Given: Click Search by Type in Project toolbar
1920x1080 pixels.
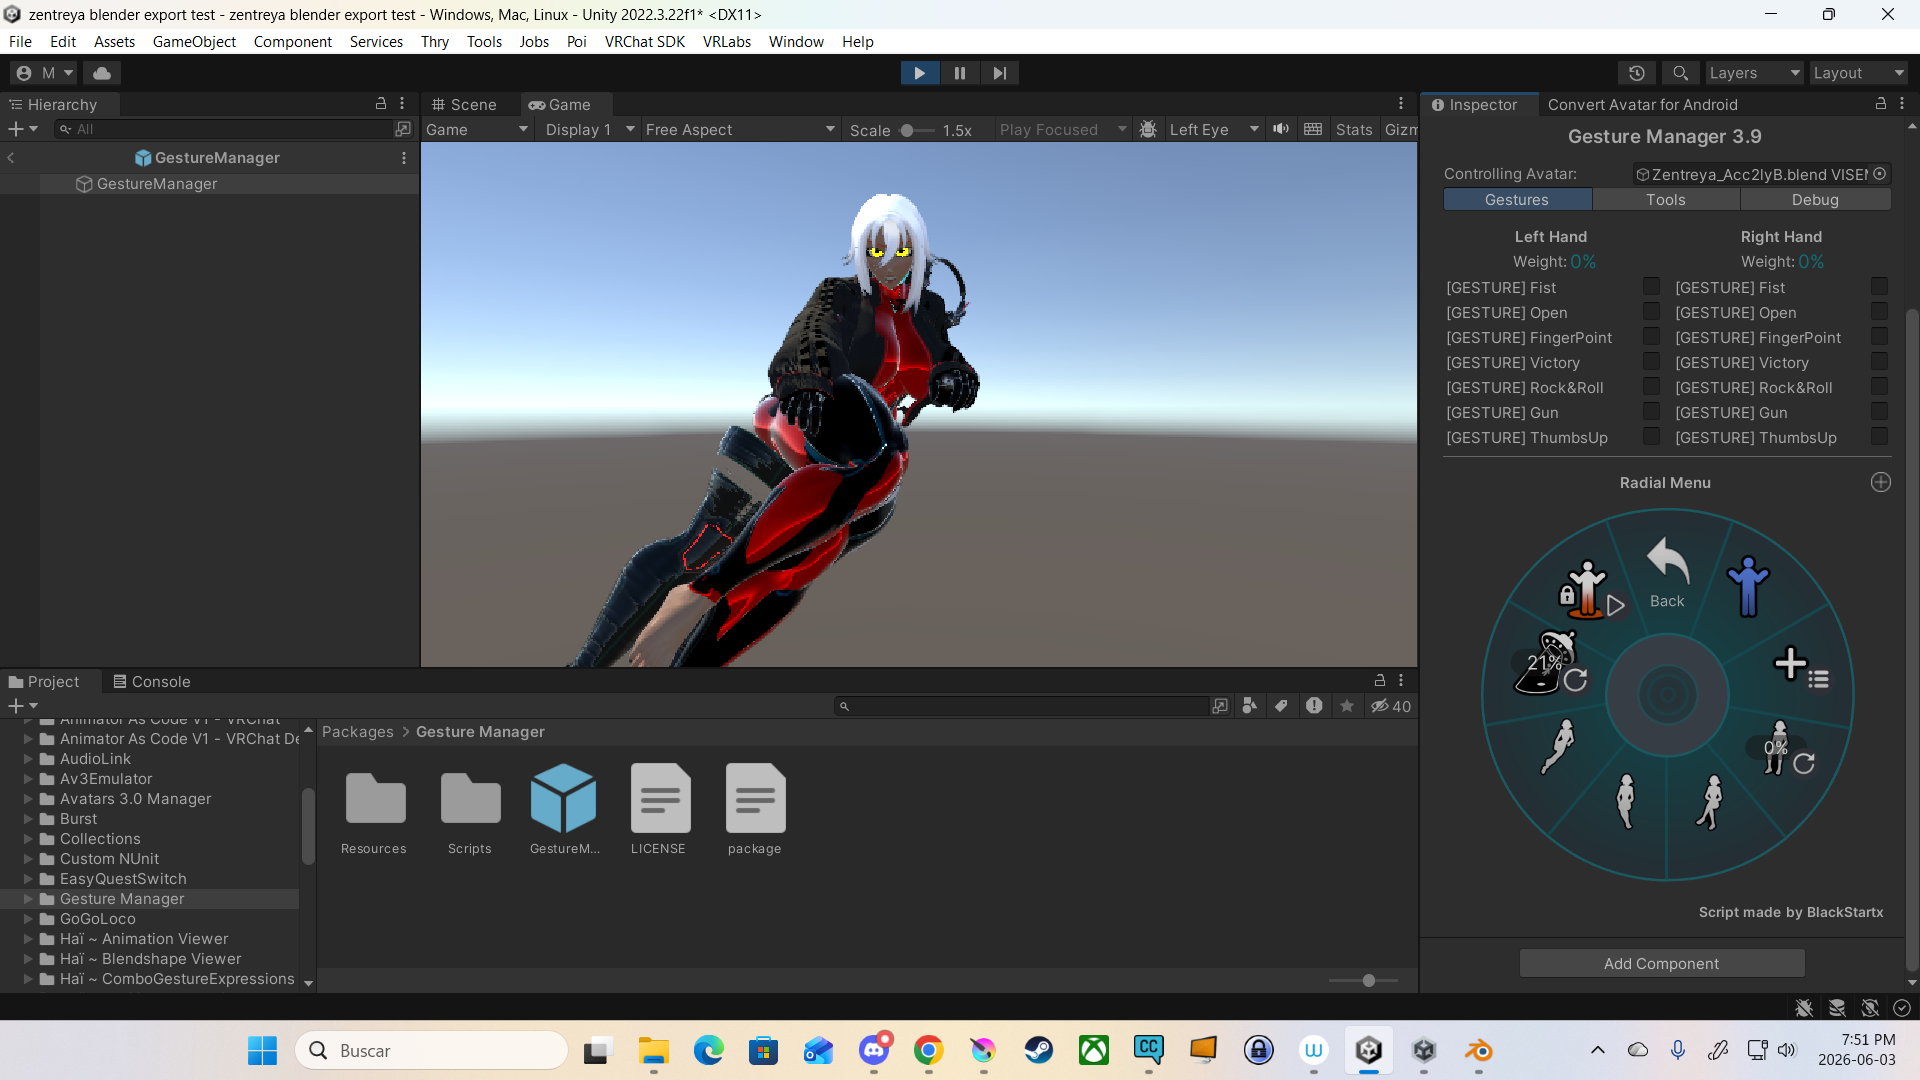Looking at the screenshot, I should (1250, 706).
